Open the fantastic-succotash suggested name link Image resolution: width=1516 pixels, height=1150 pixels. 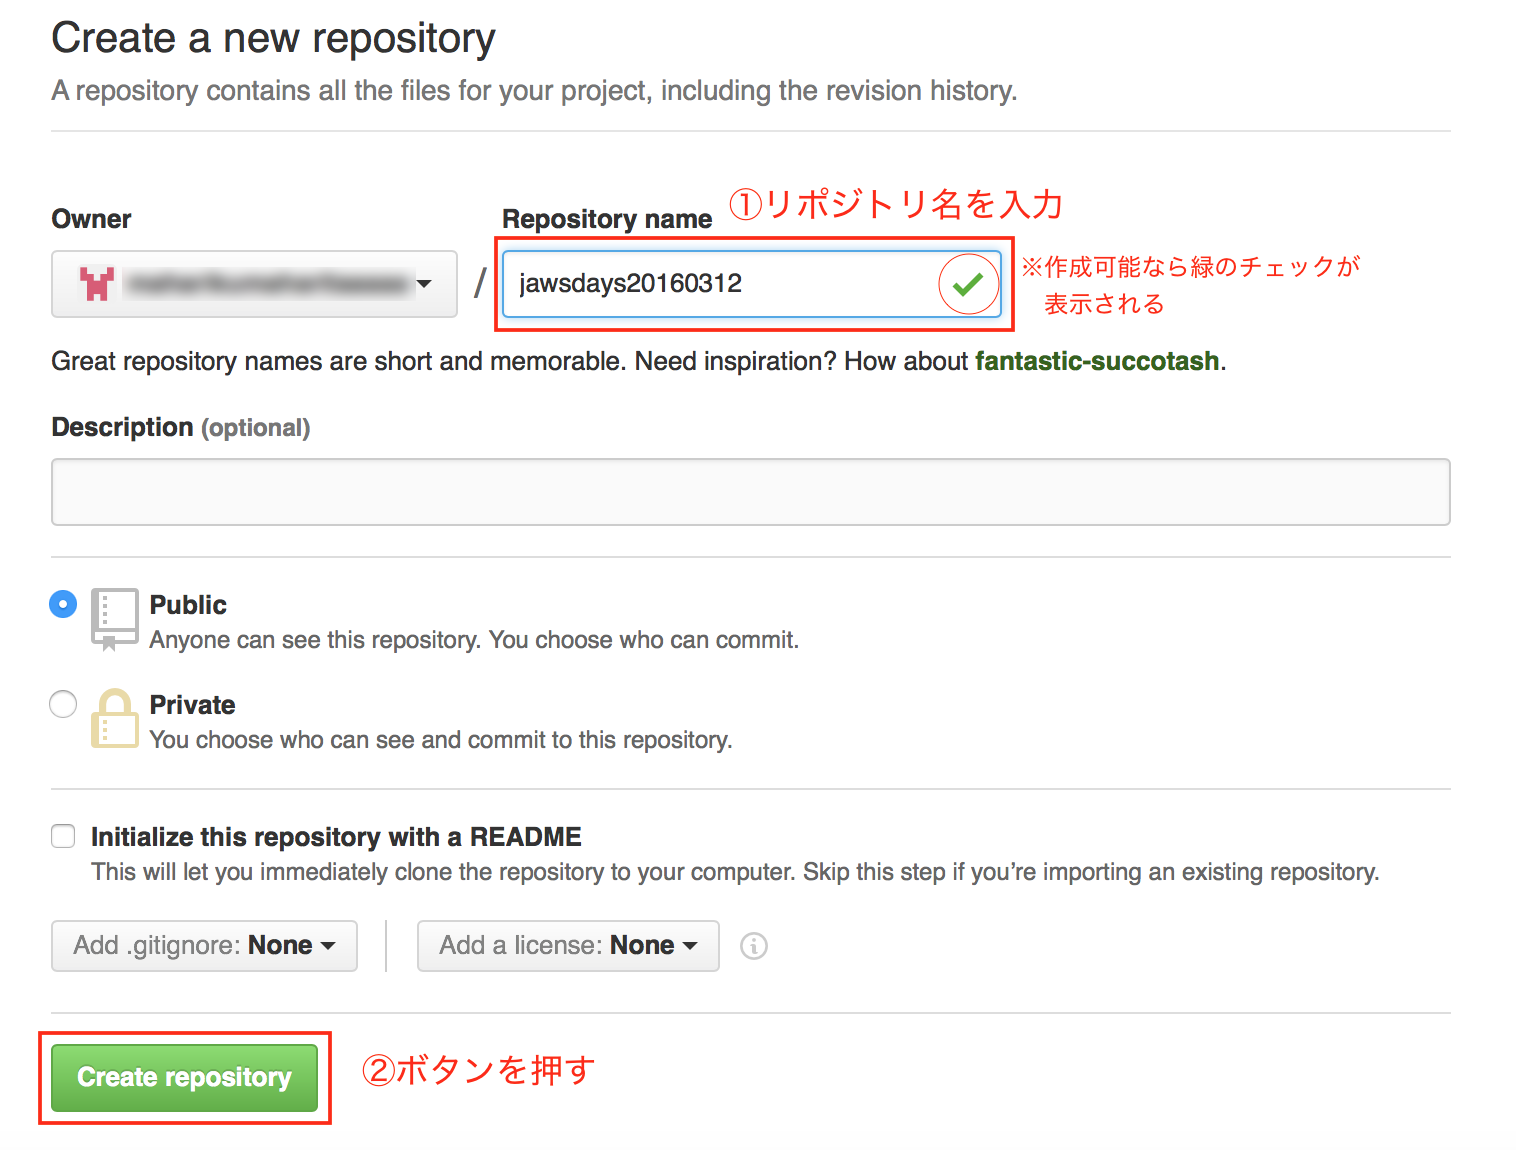tap(1097, 361)
